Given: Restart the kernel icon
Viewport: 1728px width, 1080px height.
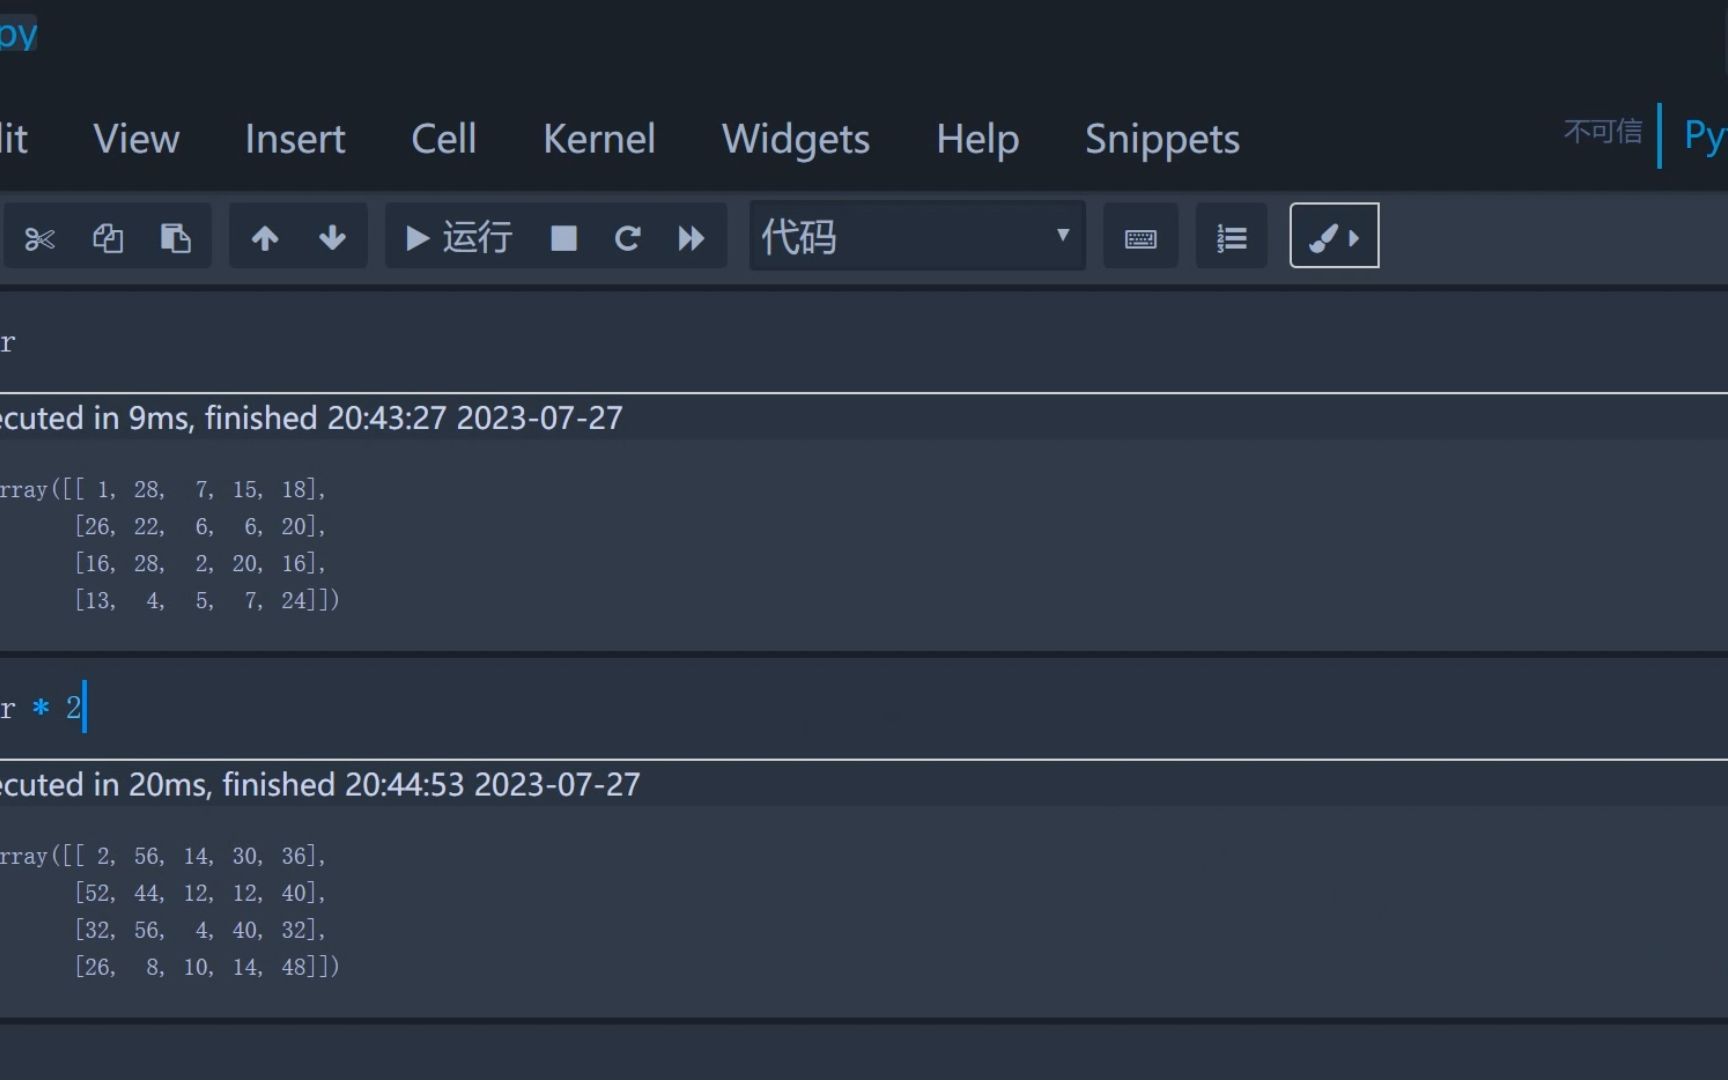Looking at the screenshot, I should 627,238.
